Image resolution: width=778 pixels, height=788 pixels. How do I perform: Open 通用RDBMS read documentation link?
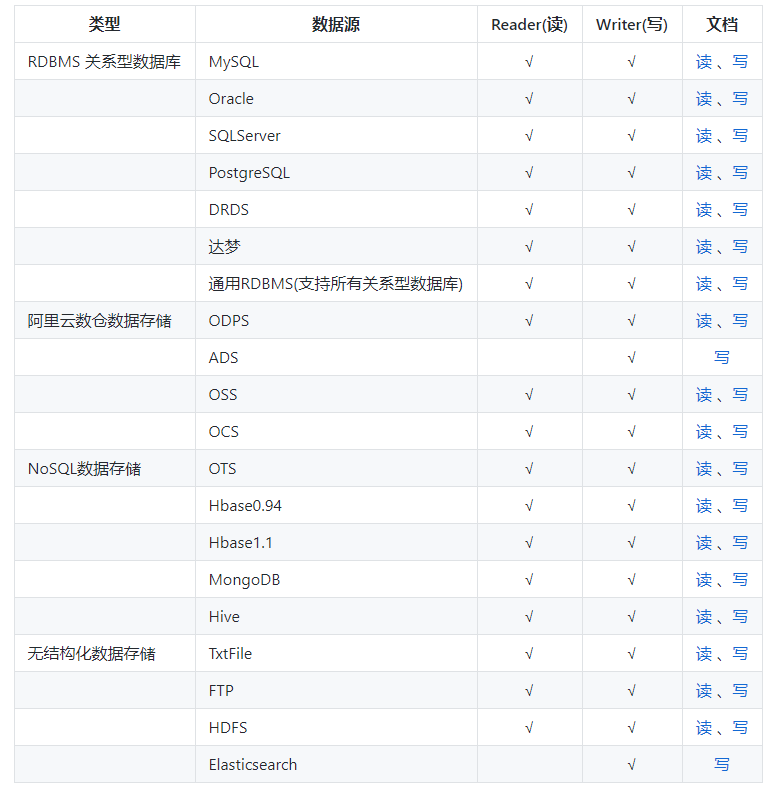tap(704, 284)
